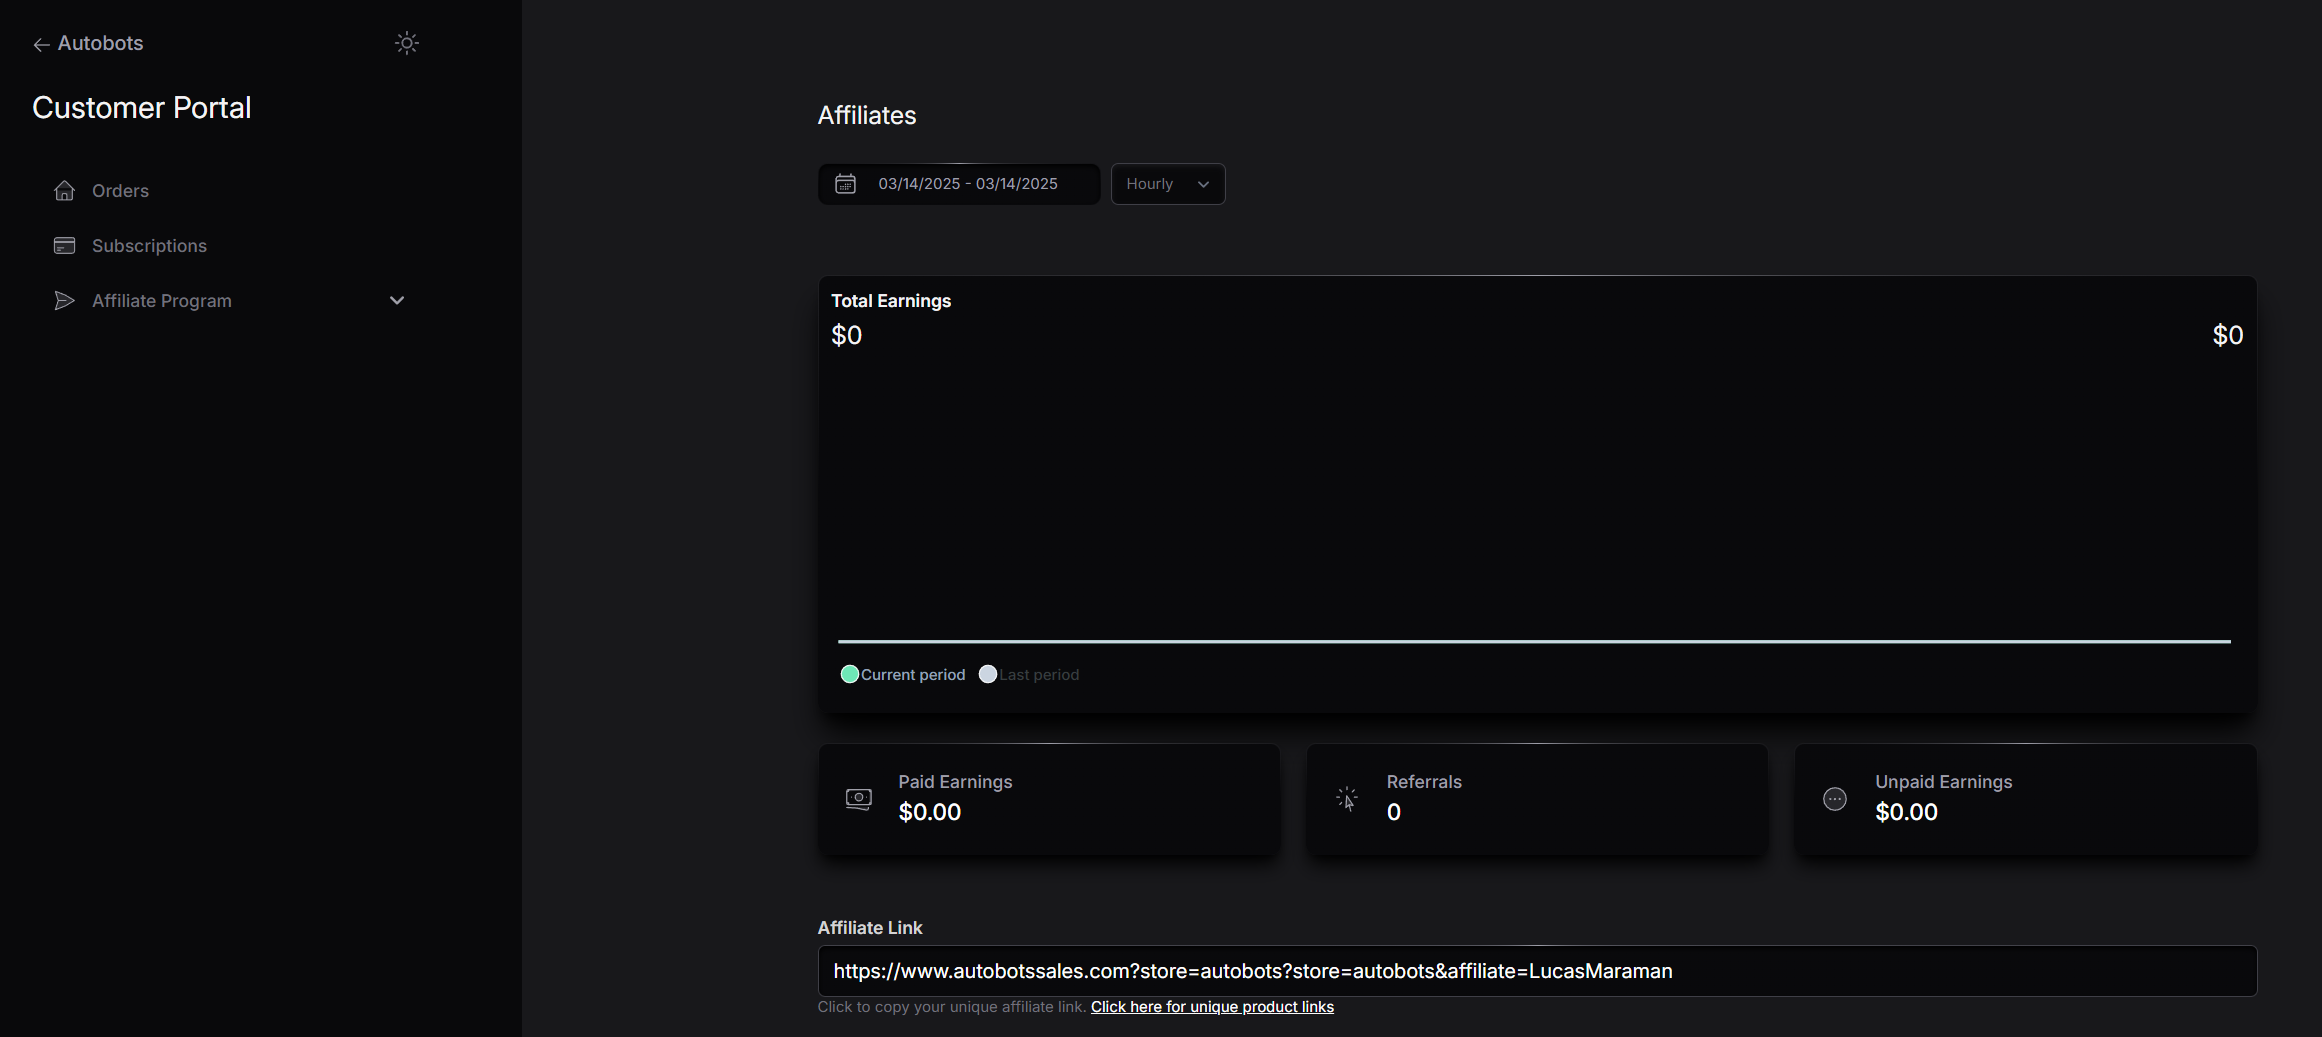The image size is (2322, 1037).
Task: Select Affiliate Program menu item
Action: [162, 301]
